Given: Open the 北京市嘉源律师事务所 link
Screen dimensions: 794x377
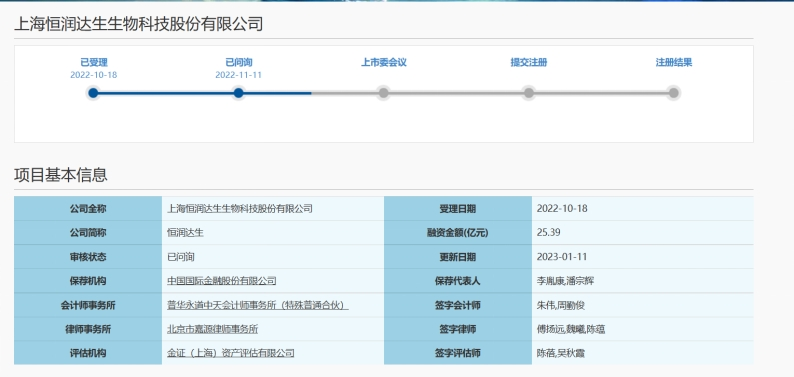Looking at the screenshot, I should click(213, 329).
